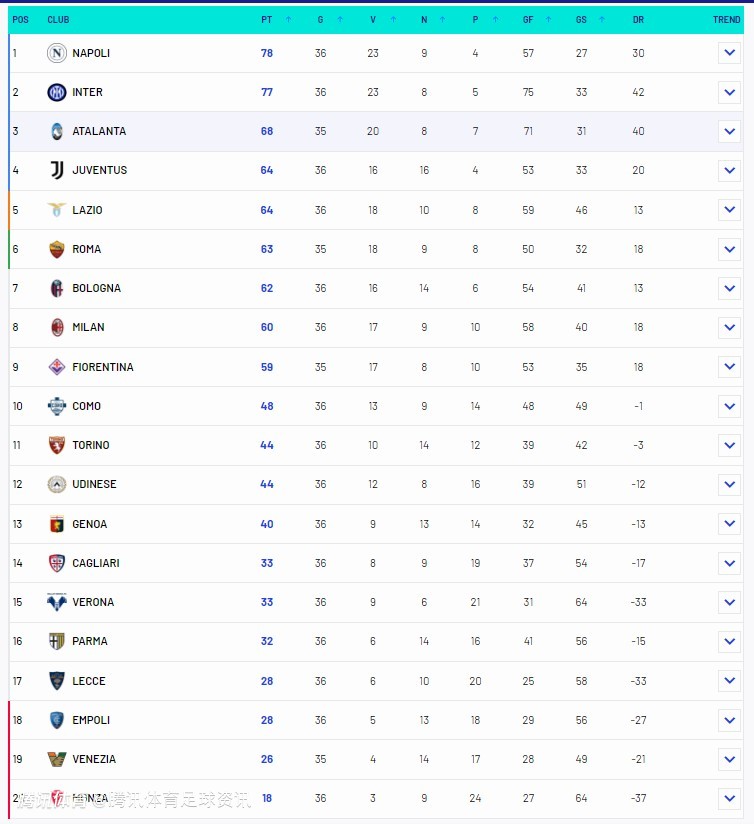Open the CAGLIARI club name link
This screenshot has height=824, width=754.
point(96,563)
